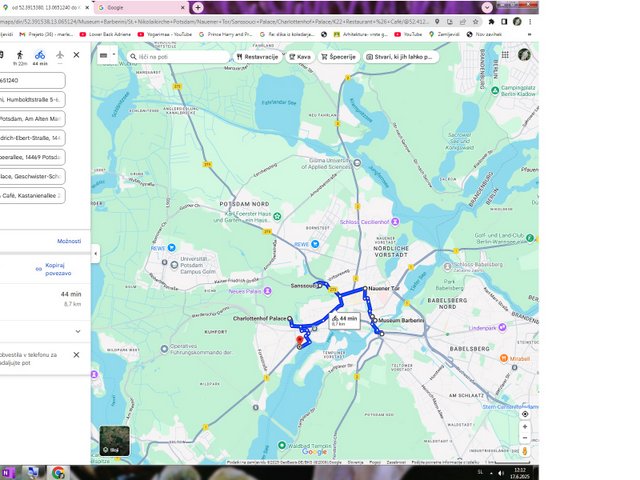This screenshot has height=480, width=640.
Task: Zoom in on the map
Action: (x=525, y=427)
